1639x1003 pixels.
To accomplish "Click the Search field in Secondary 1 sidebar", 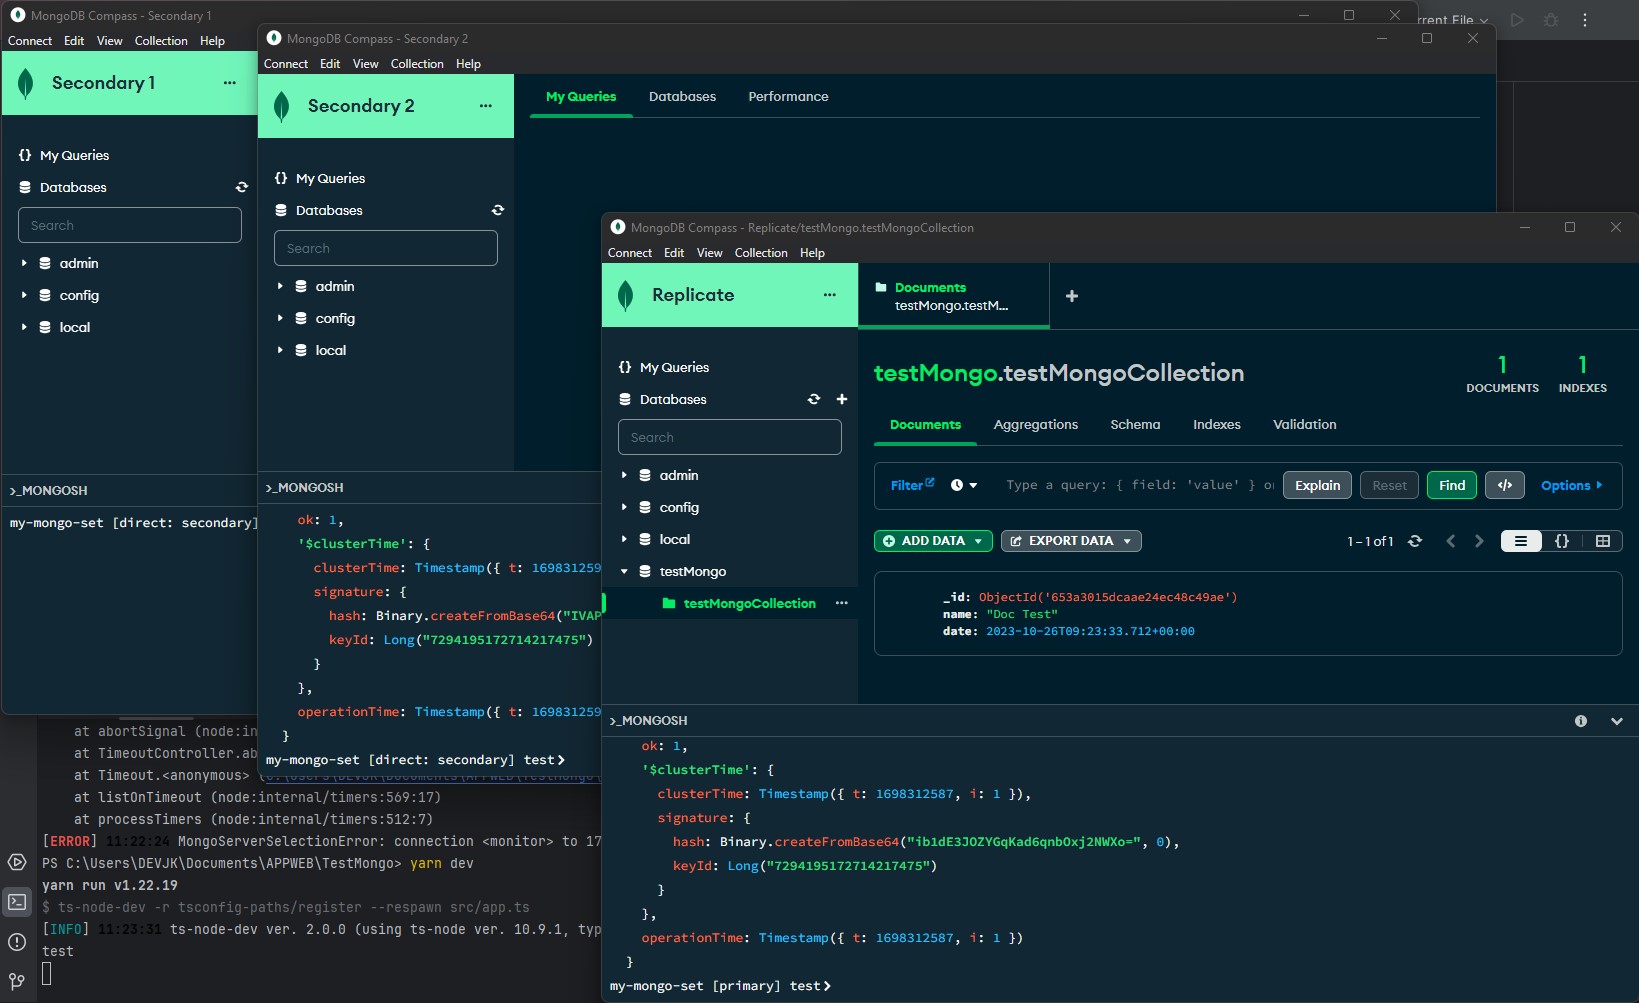I will point(130,225).
